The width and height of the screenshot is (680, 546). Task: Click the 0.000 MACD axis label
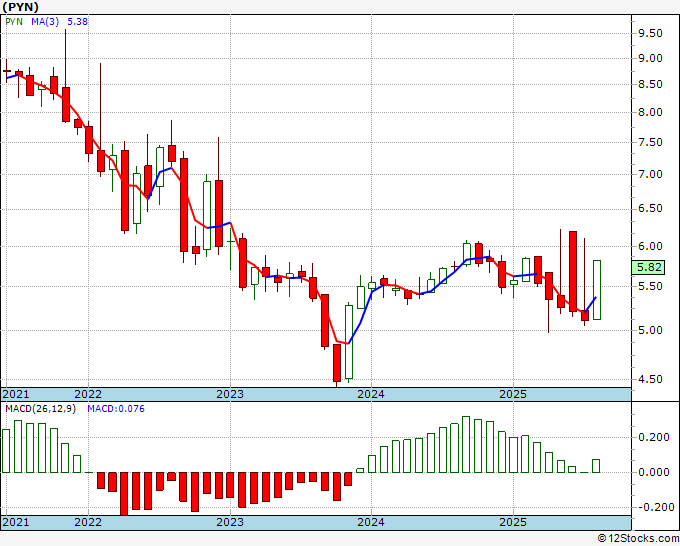tap(654, 472)
